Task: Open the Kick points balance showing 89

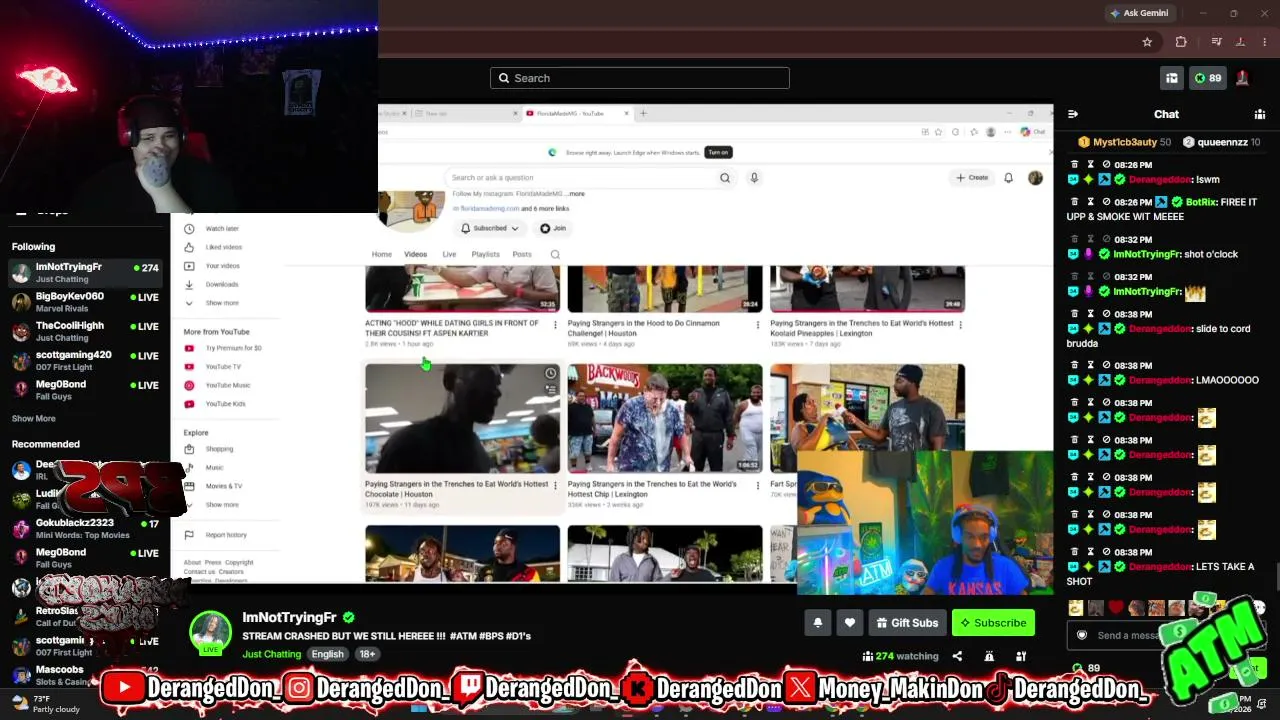Action: click(1207, 78)
